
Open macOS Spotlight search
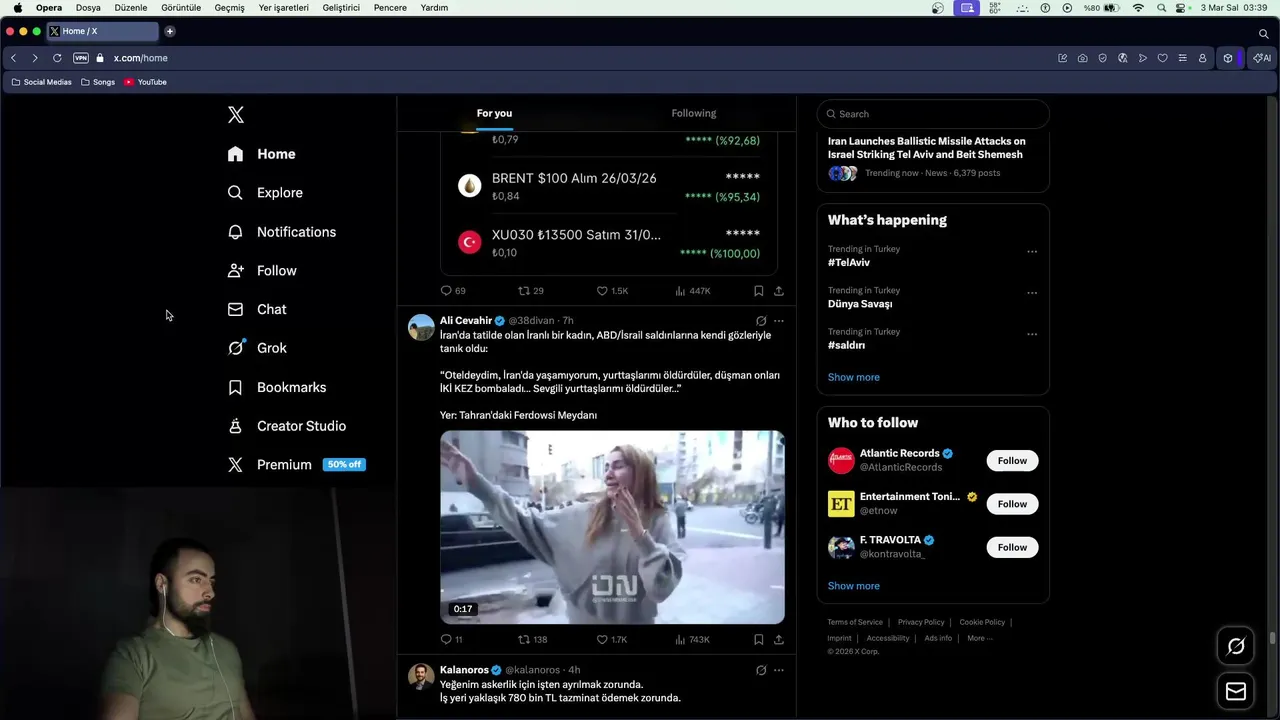pyautogui.click(x=1161, y=7)
